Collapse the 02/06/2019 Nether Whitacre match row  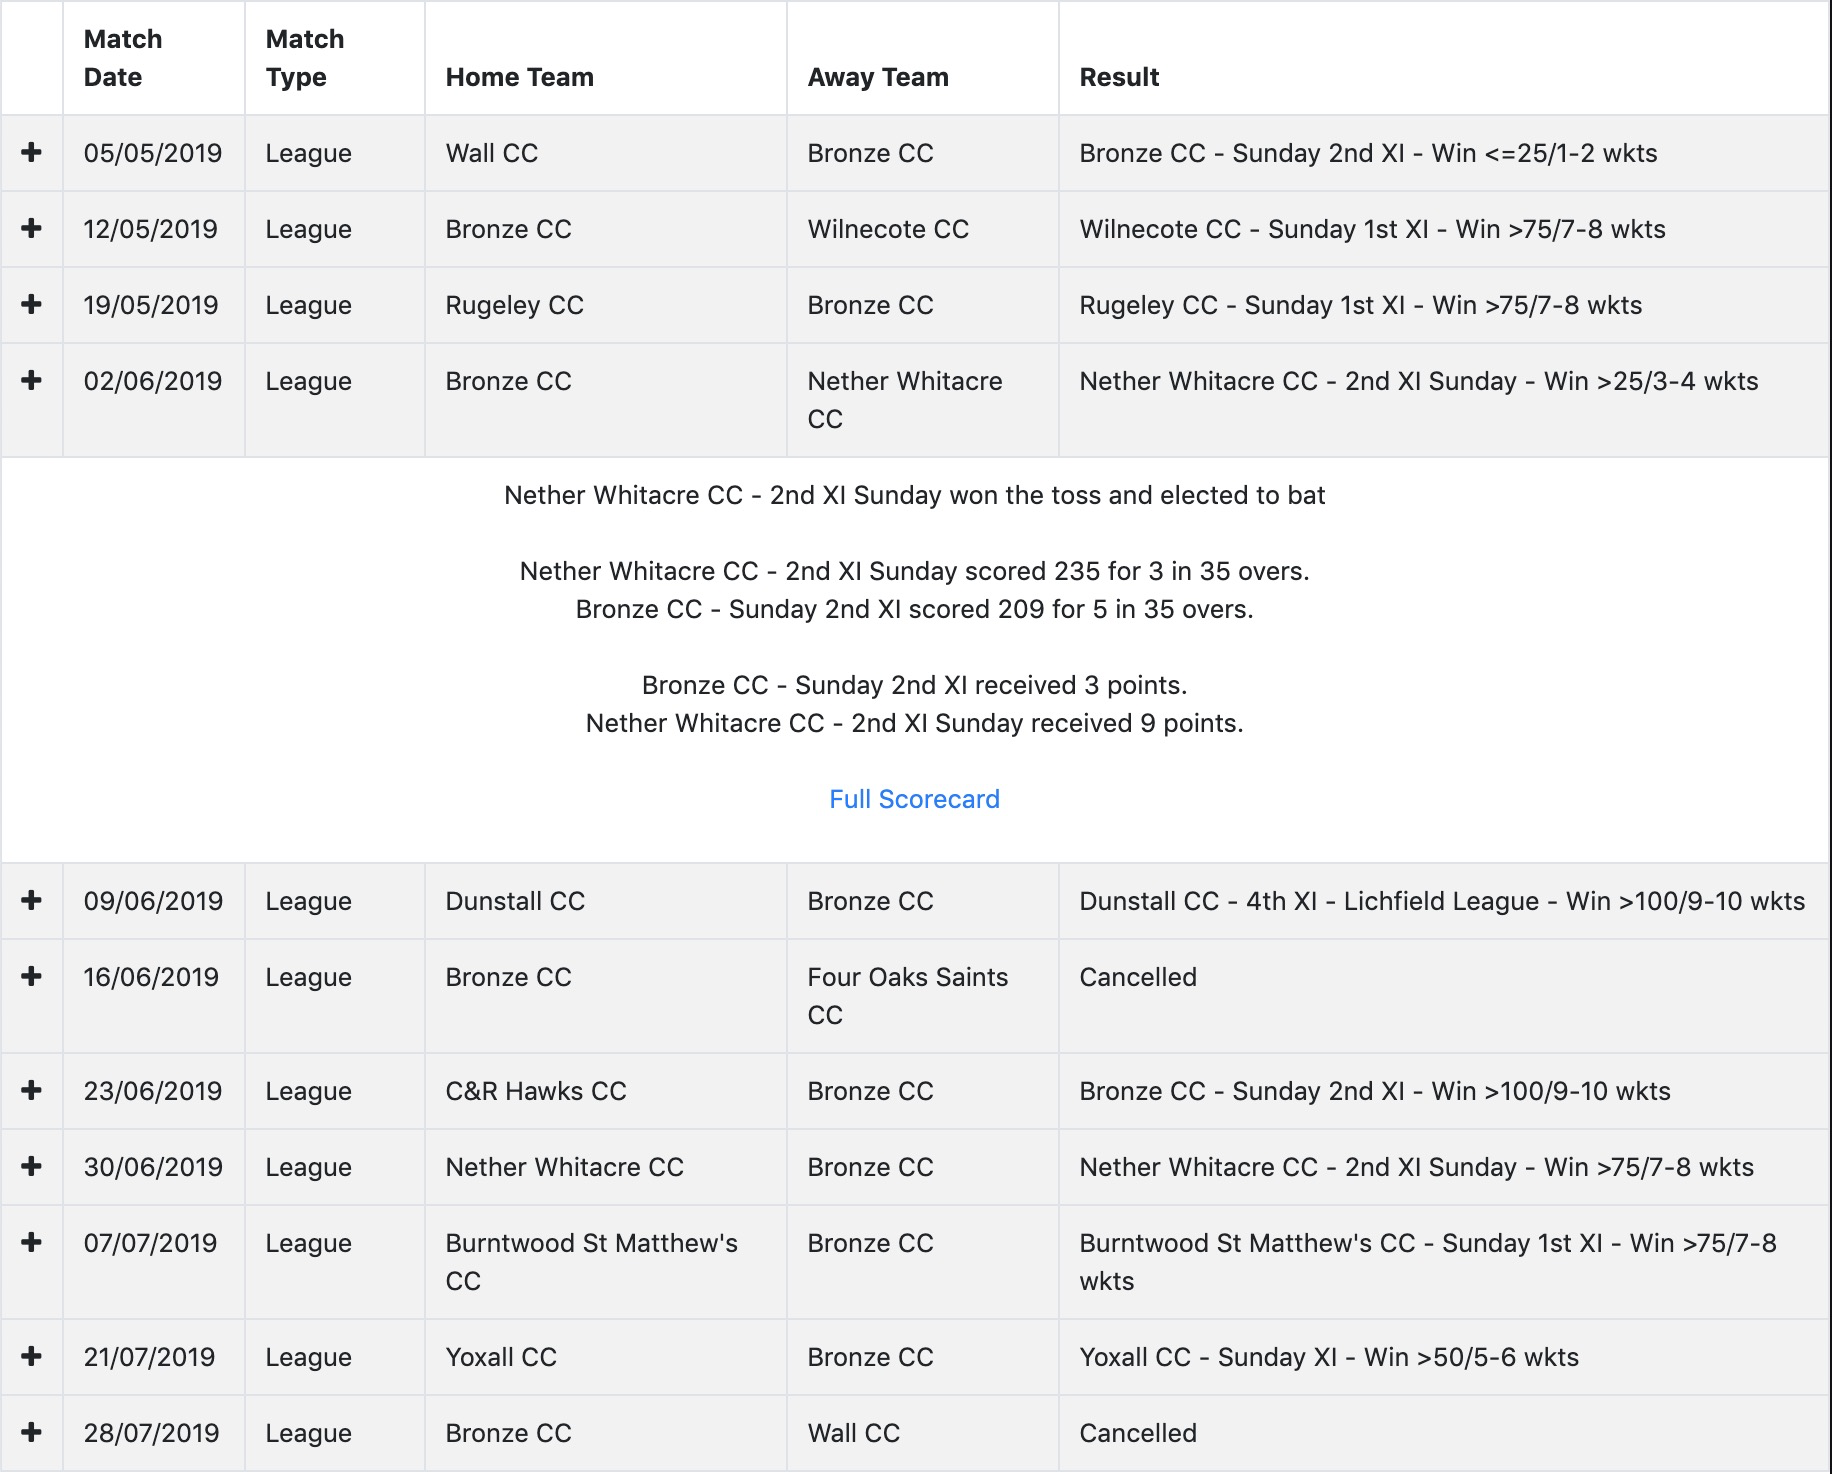tap(32, 380)
